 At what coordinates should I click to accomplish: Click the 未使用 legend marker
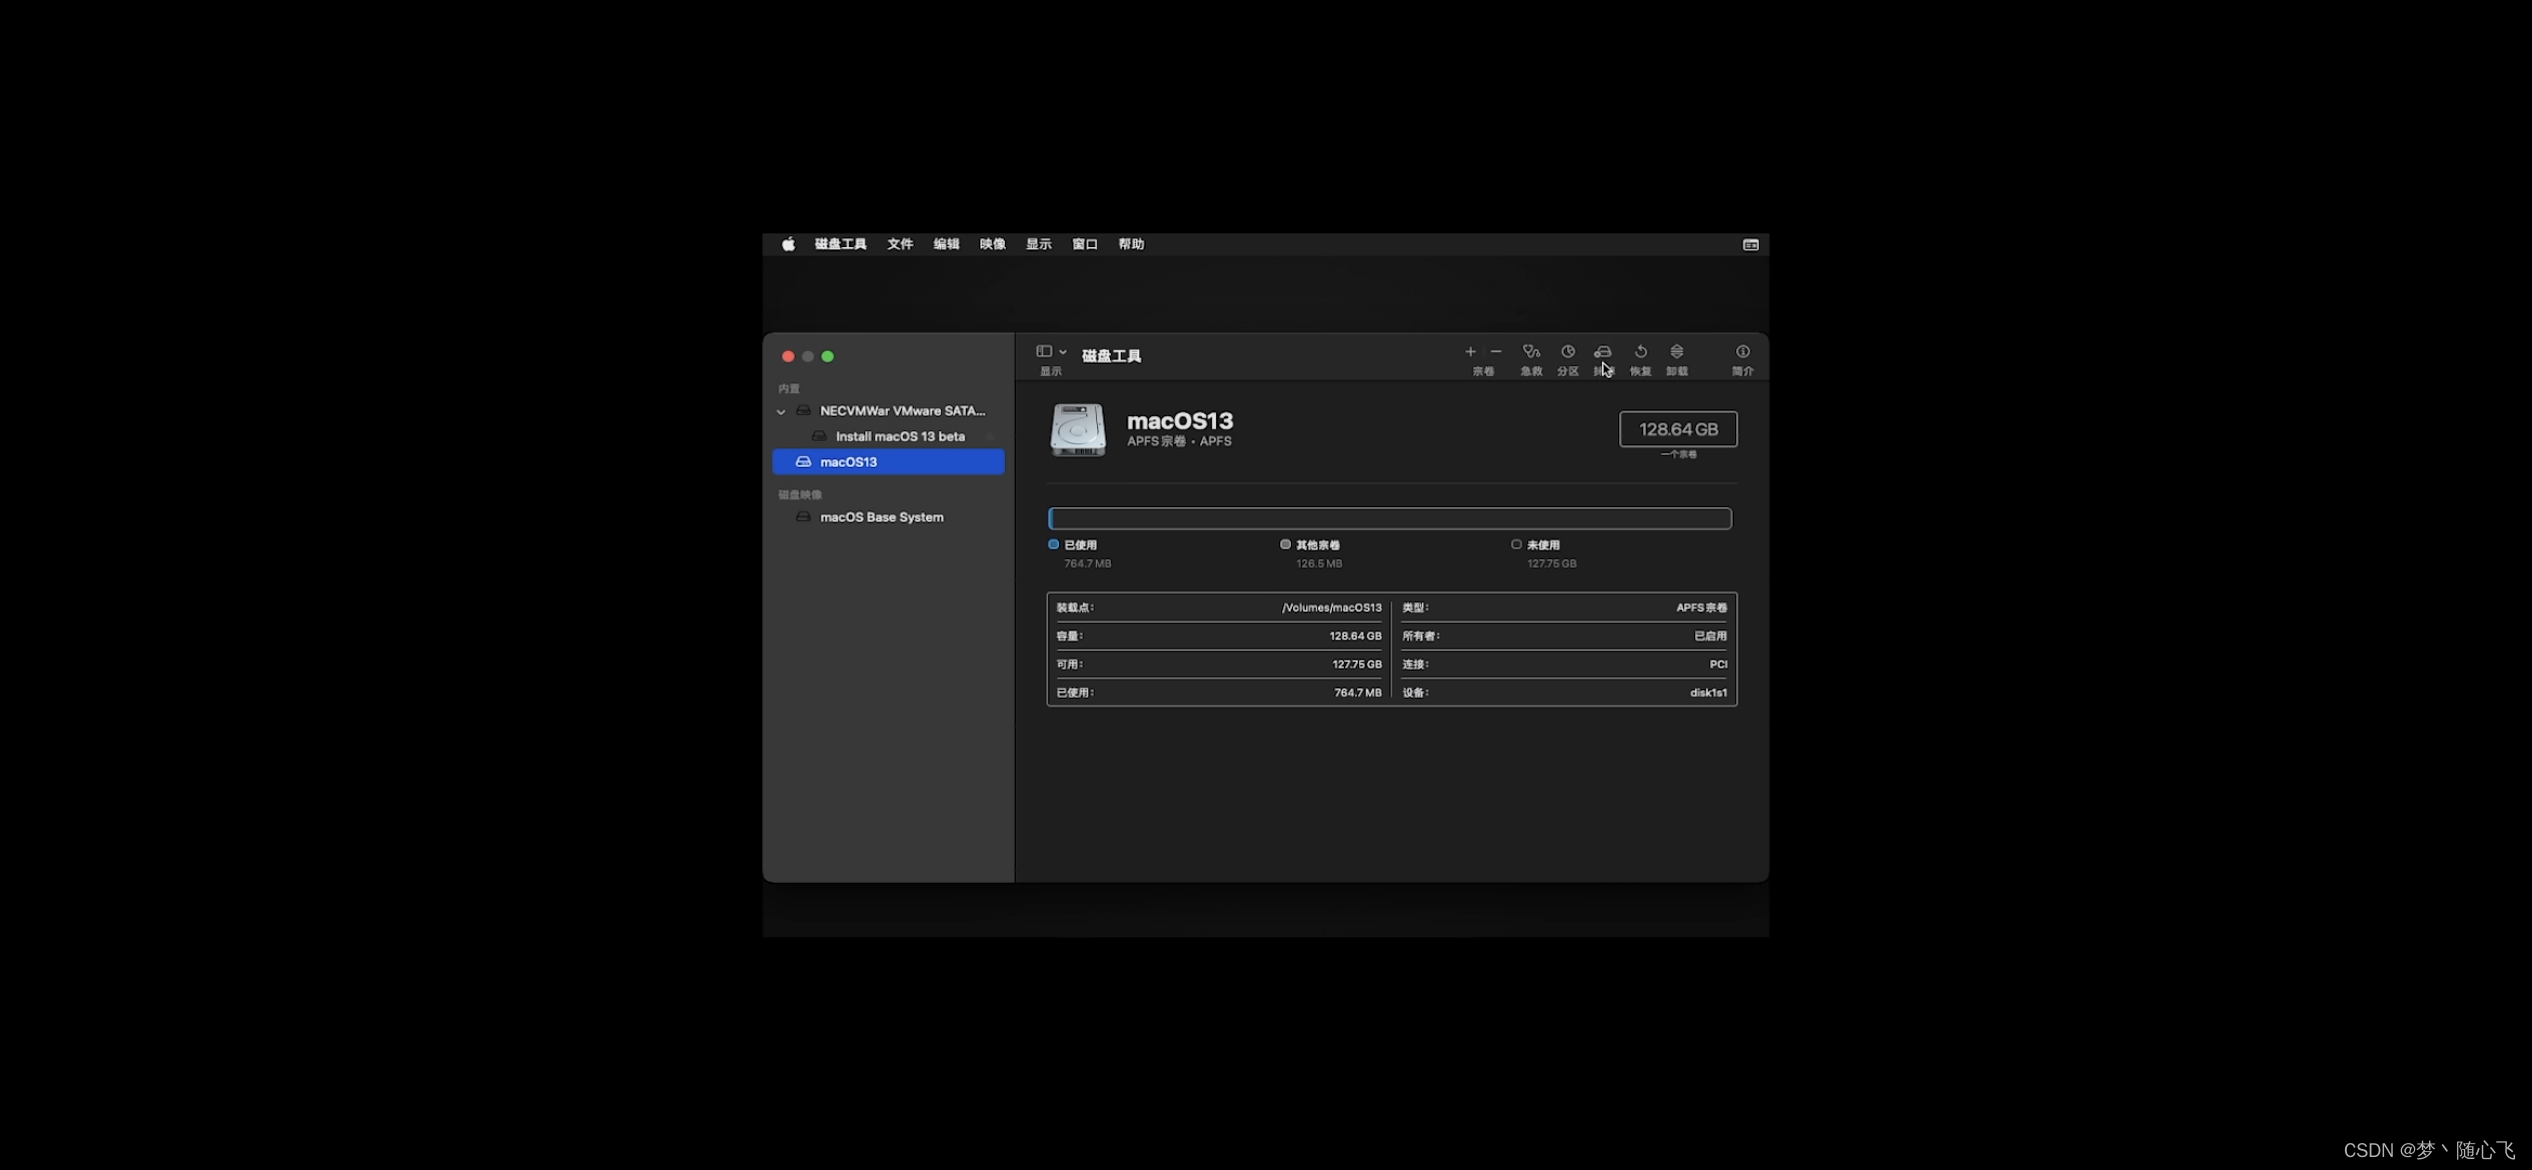1516,544
